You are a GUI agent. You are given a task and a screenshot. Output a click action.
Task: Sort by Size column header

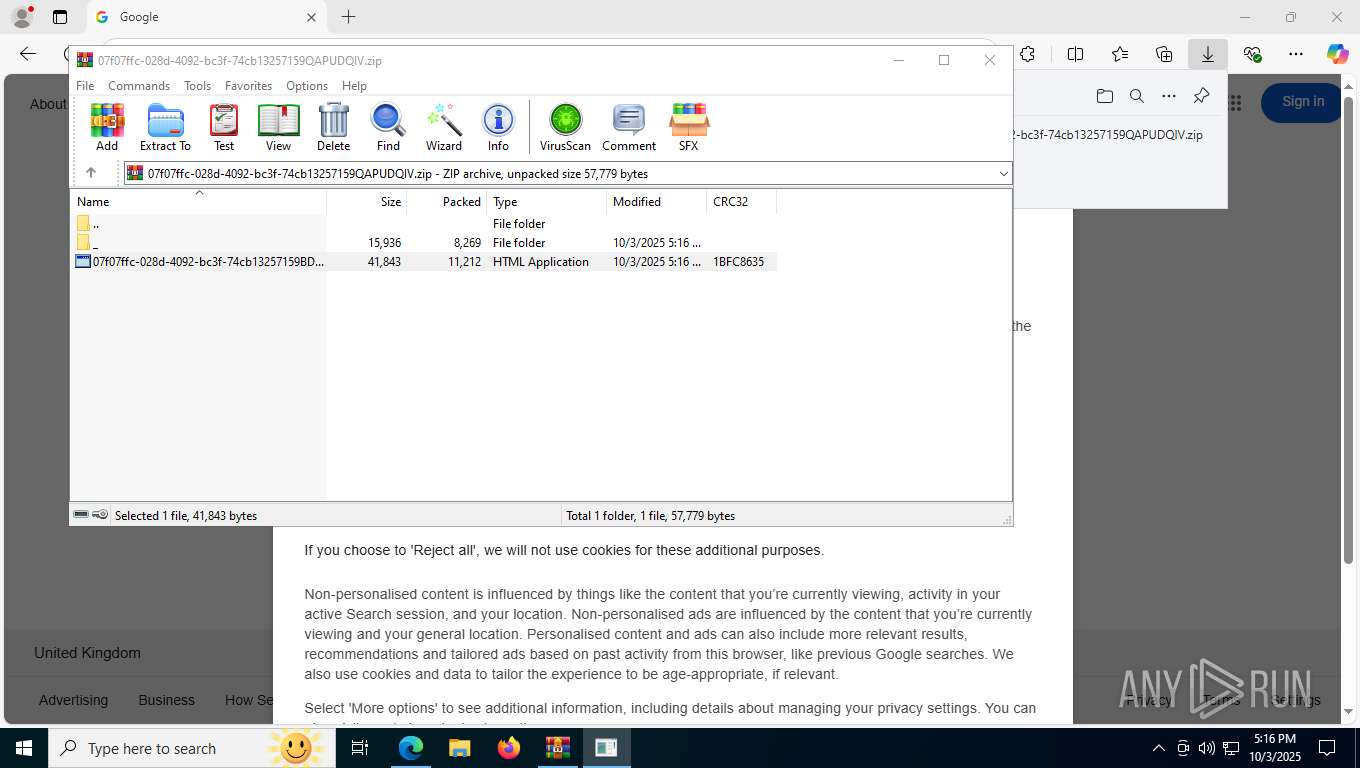[x=367, y=201]
